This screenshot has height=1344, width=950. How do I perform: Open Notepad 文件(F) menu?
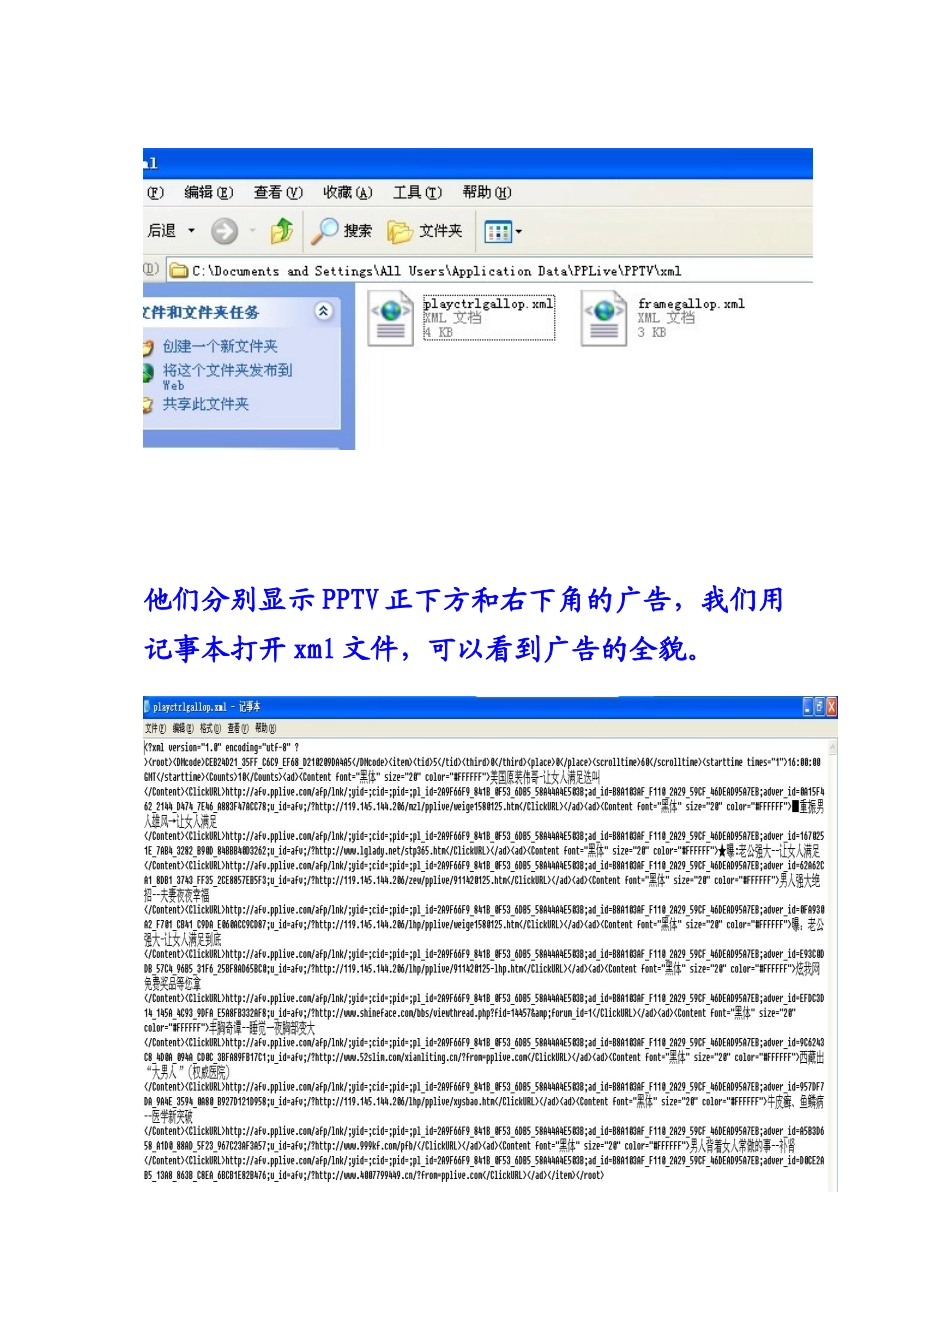(155, 728)
